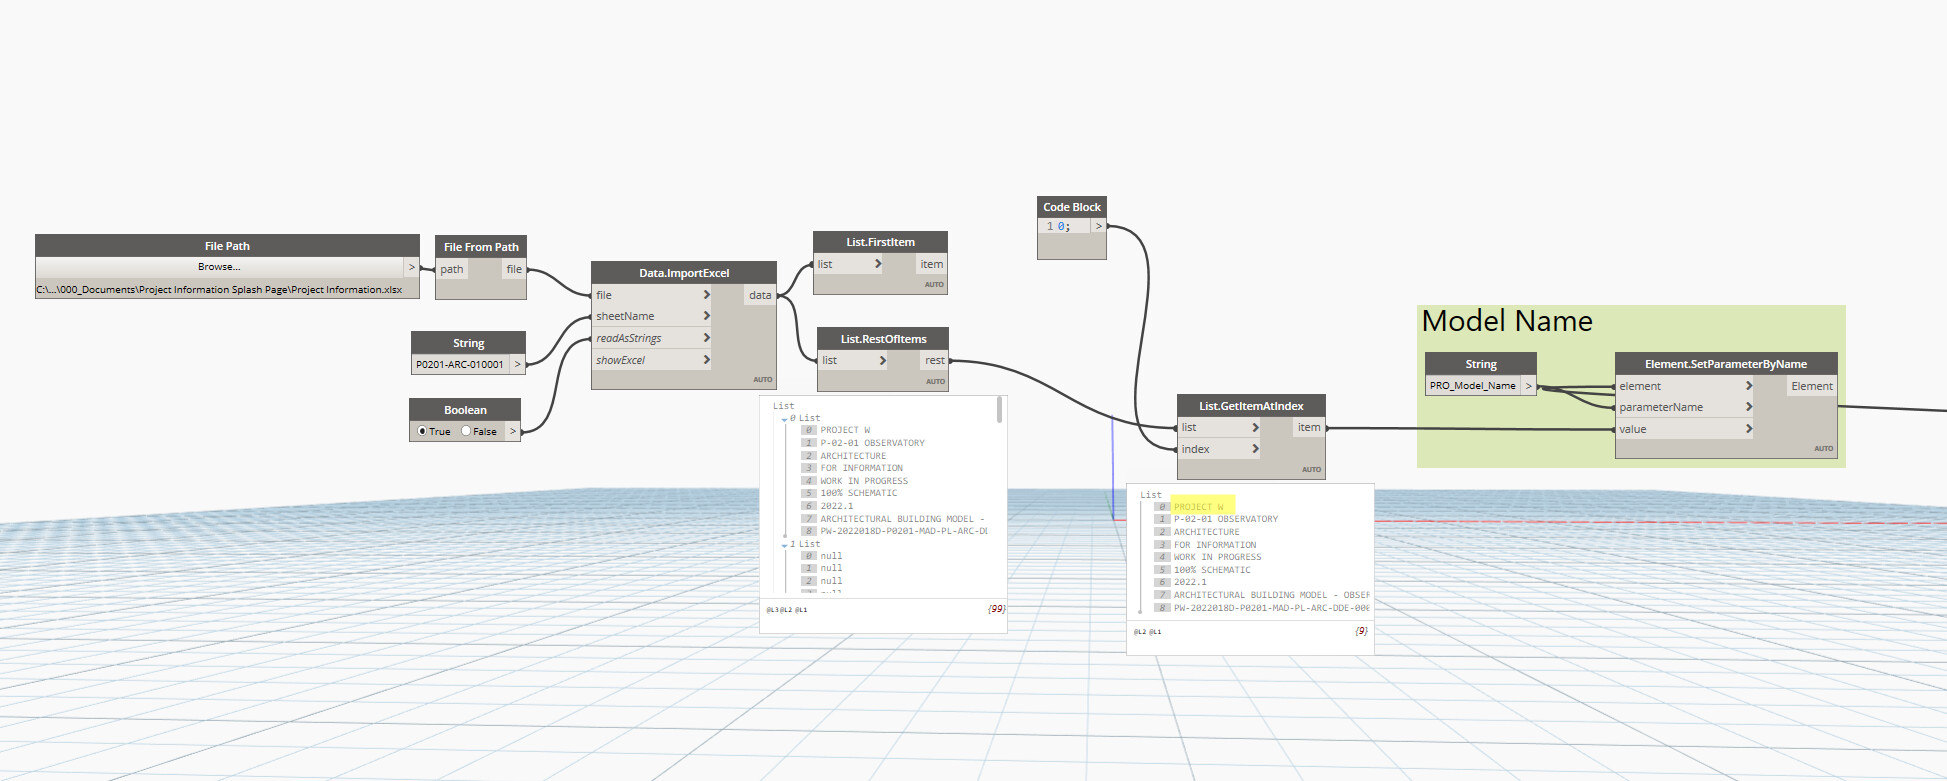
Task: Open the index port chevron on List.GetItemAtIndex
Action: click(1255, 449)
